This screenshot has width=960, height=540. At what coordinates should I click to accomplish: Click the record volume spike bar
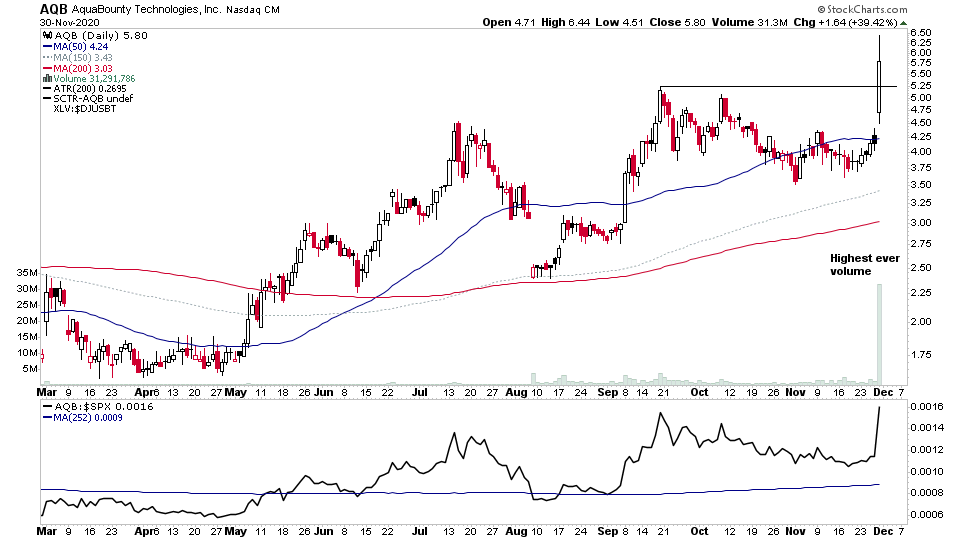point(879,334)
